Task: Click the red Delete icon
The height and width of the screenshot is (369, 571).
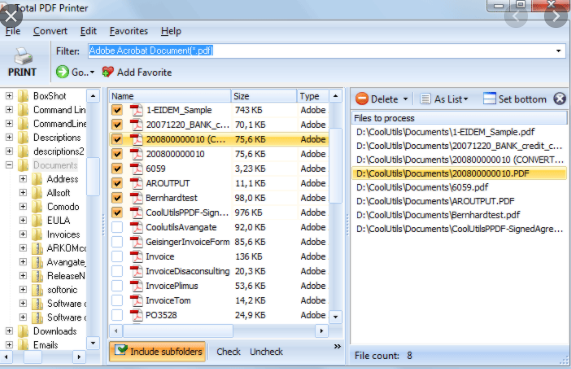Action: click(362, 99)
